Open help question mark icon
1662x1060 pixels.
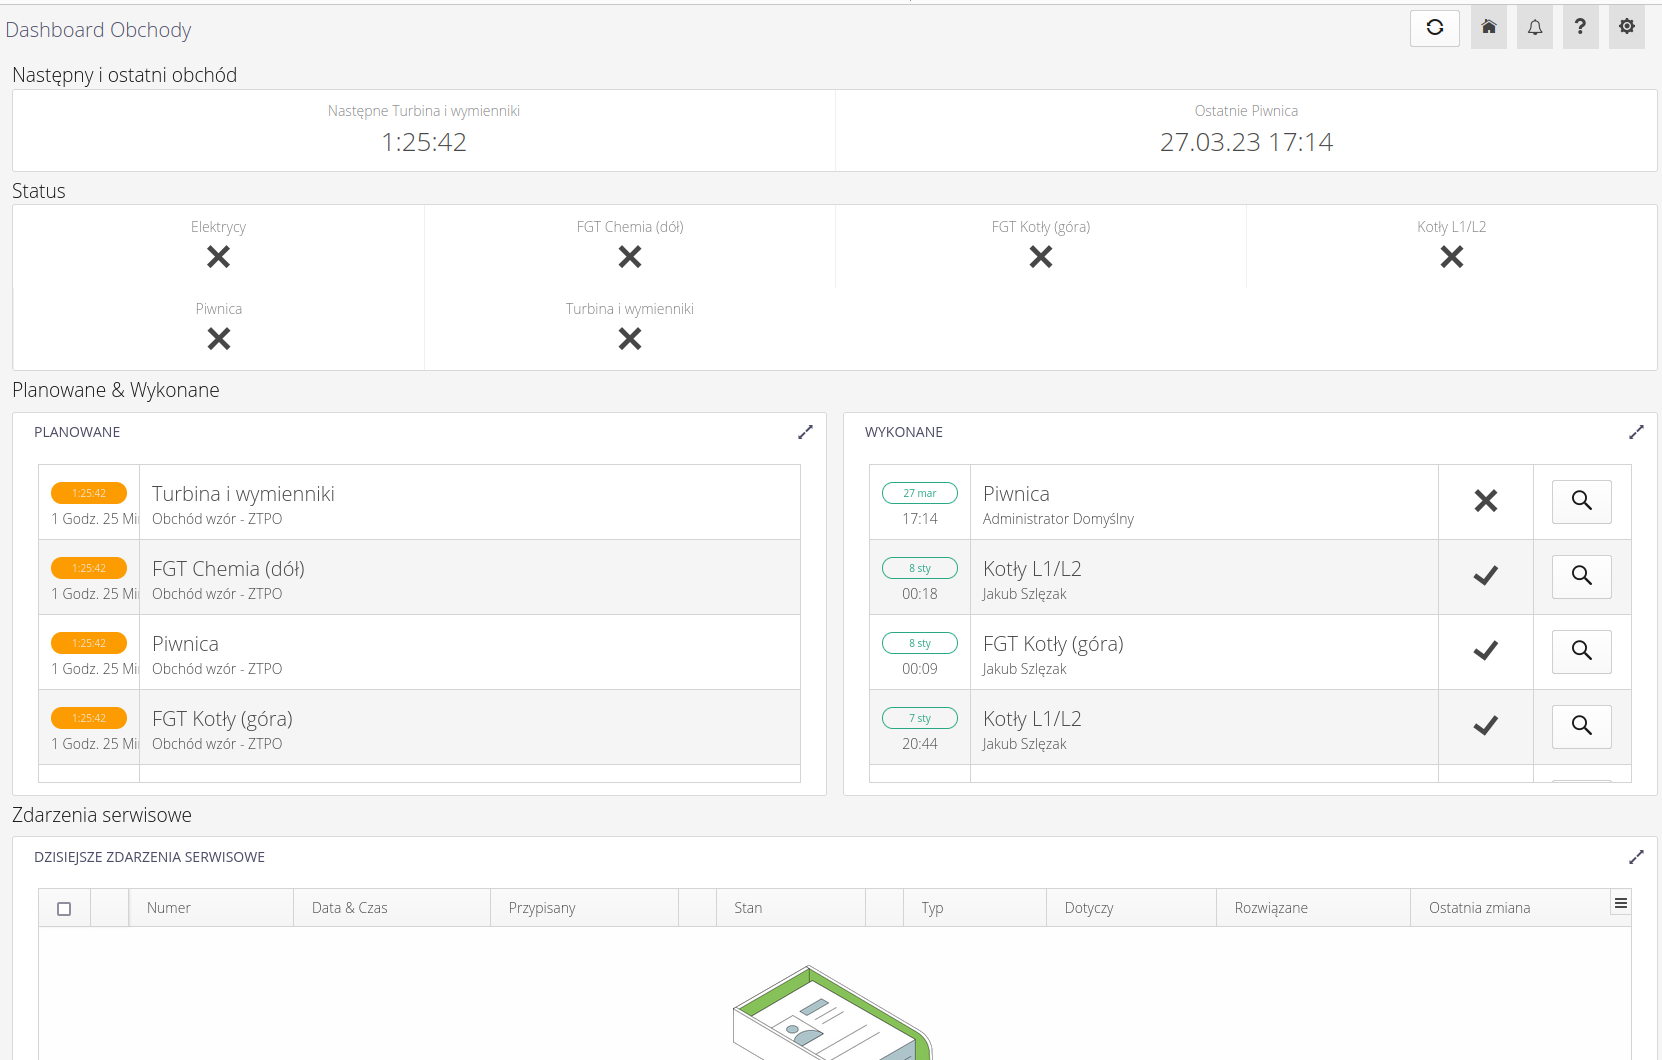click(1580, 28)
